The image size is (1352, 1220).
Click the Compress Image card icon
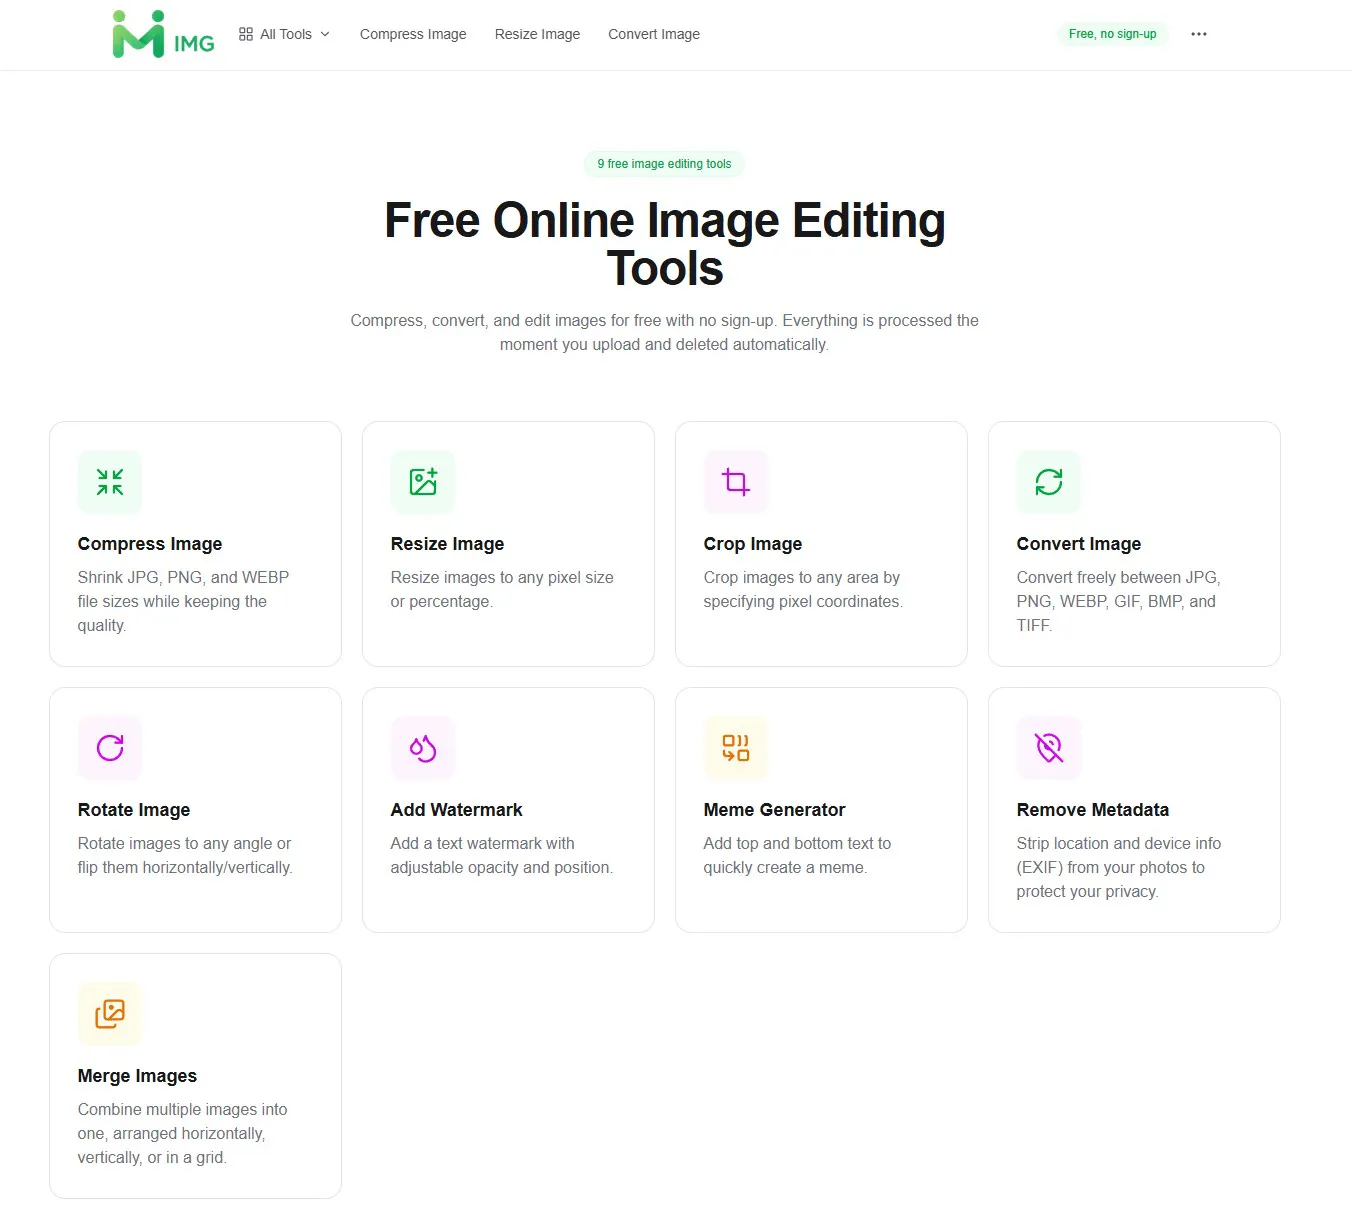[110, 482]
